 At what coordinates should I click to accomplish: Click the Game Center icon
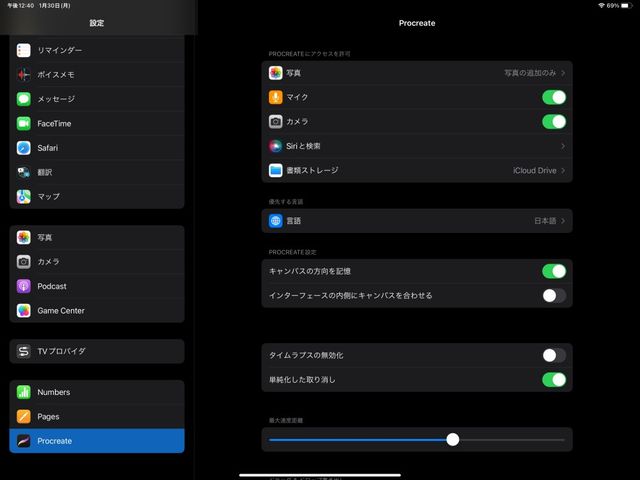coord(24,311)
